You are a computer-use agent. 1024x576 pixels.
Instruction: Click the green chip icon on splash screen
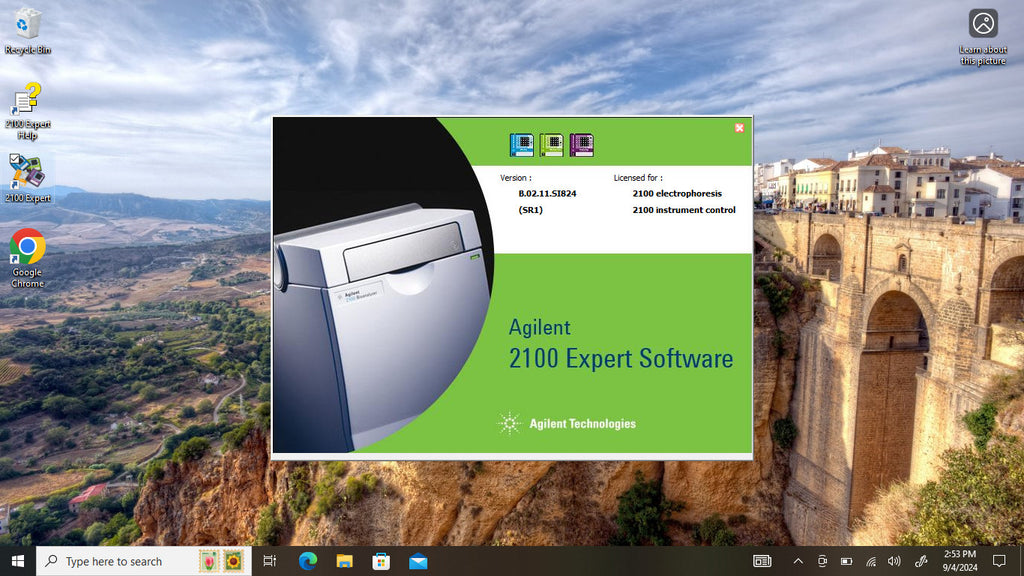pos(551,145)
